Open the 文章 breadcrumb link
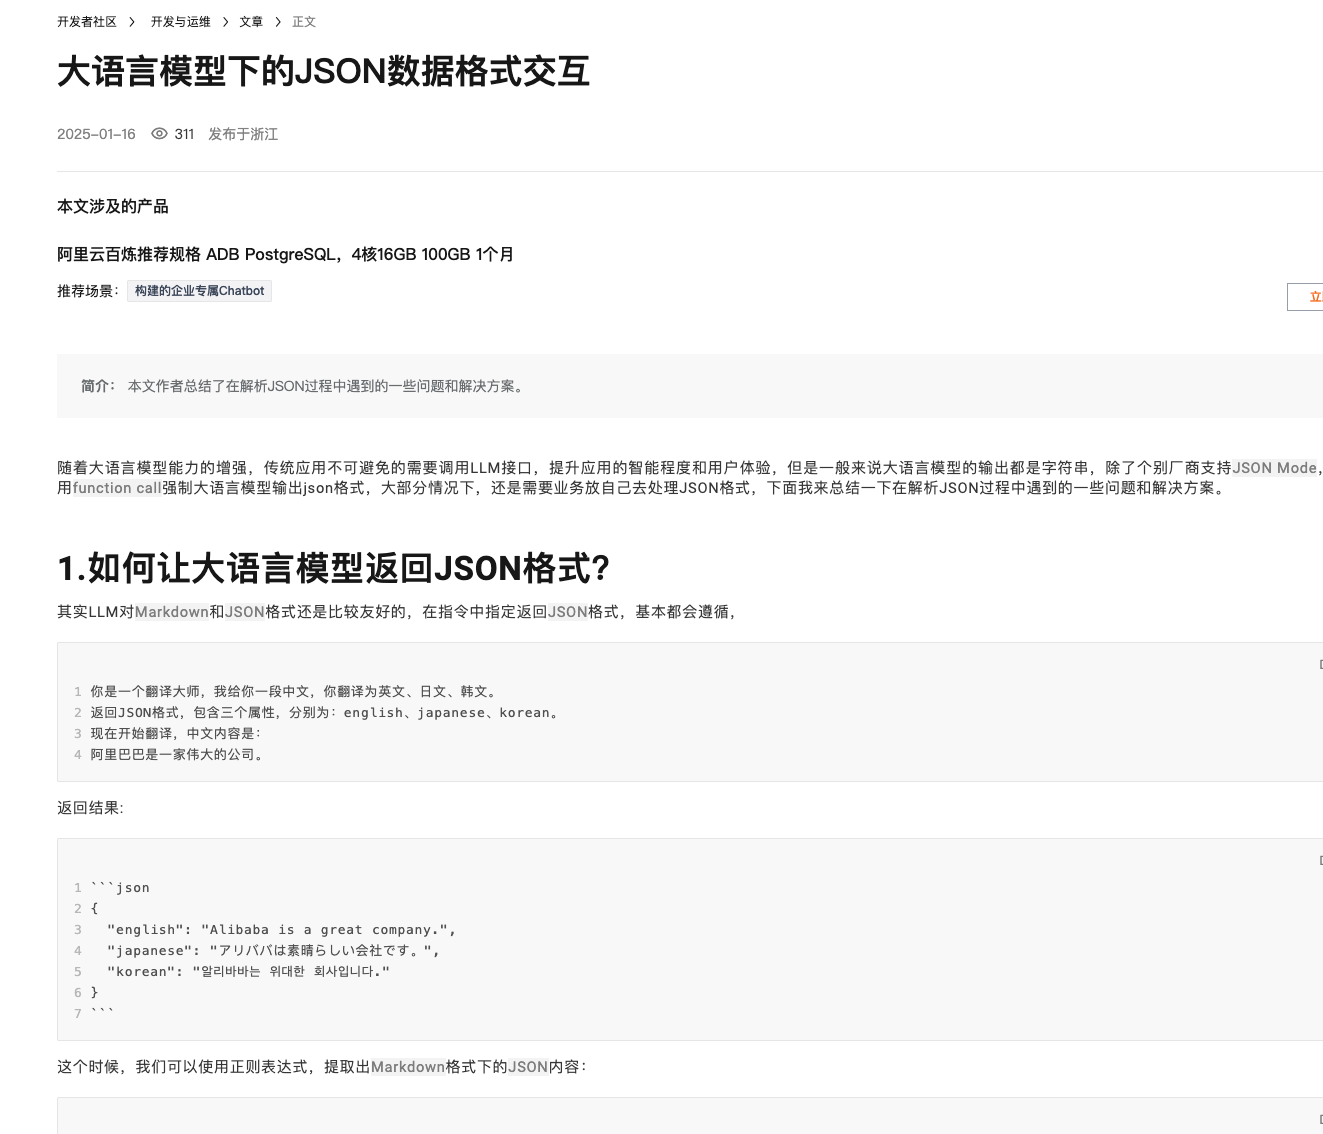The width and height of the screenshot is (1323, 1134). pos(251,22)
